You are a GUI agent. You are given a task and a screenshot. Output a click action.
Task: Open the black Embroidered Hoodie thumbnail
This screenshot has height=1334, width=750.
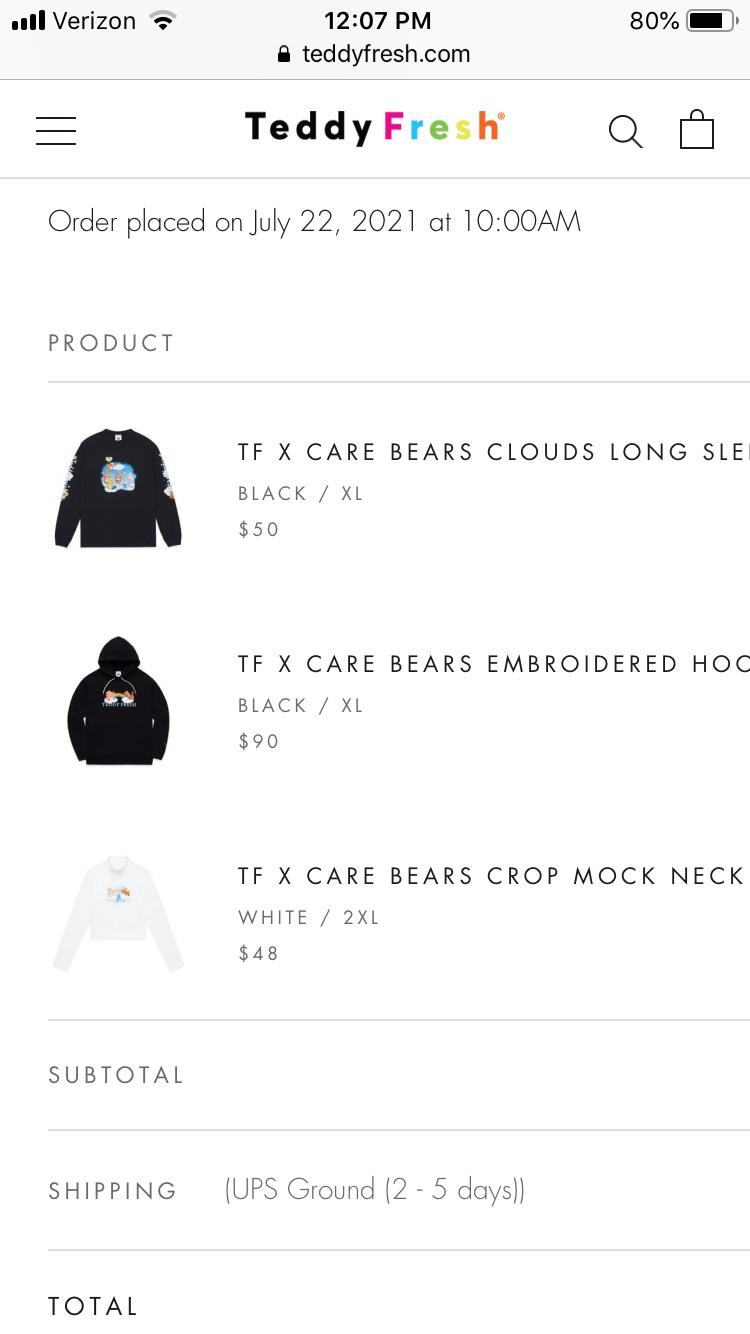tap(118, 701)
